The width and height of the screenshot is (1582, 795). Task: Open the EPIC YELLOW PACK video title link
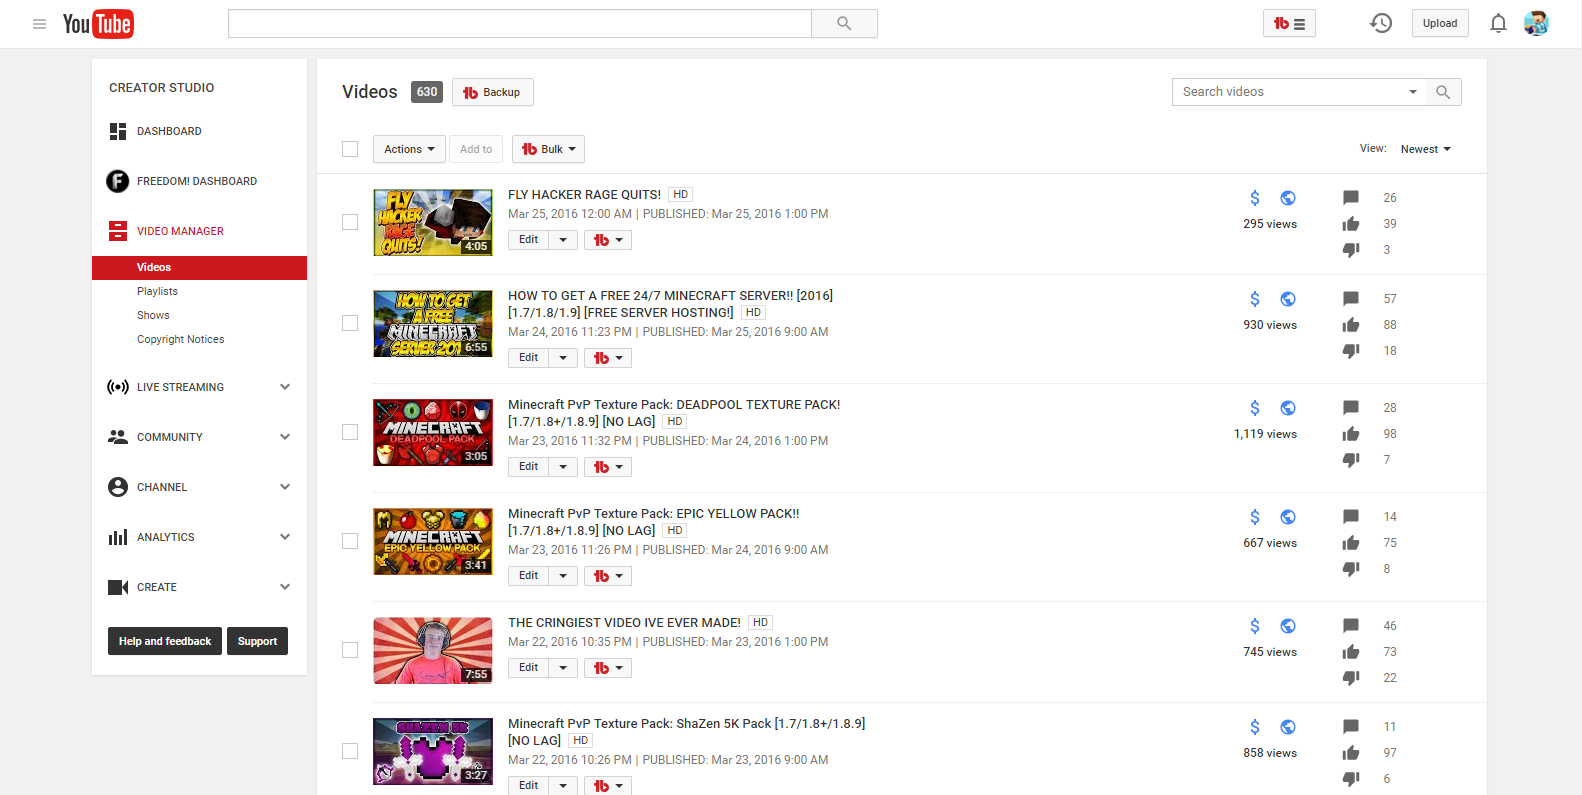654,522
